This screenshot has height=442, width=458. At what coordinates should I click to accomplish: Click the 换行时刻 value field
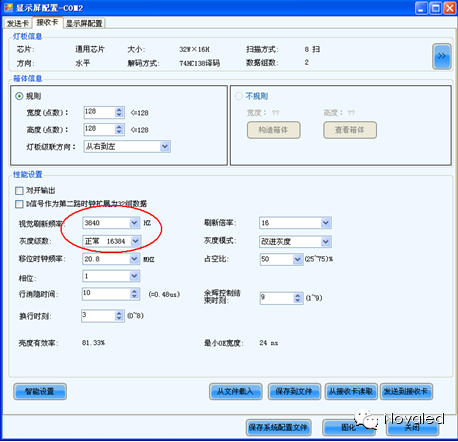tap(98, 316)
